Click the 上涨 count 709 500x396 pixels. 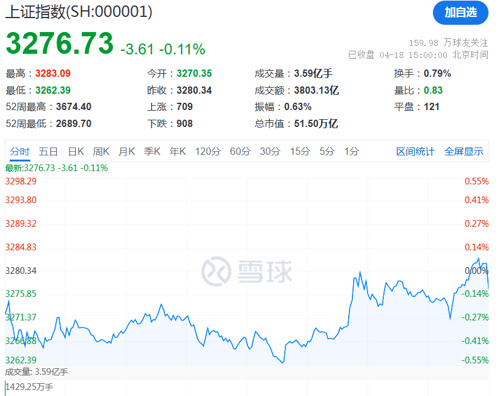(x=185, y=107)
